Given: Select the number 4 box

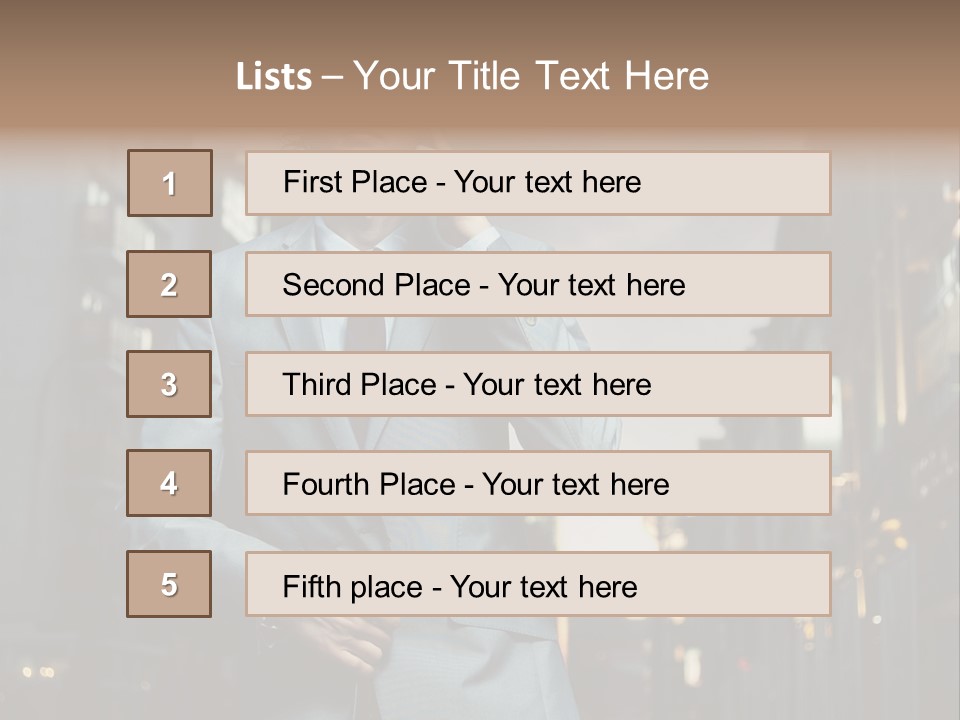Looking at the screenshot, I should [169, 484].
